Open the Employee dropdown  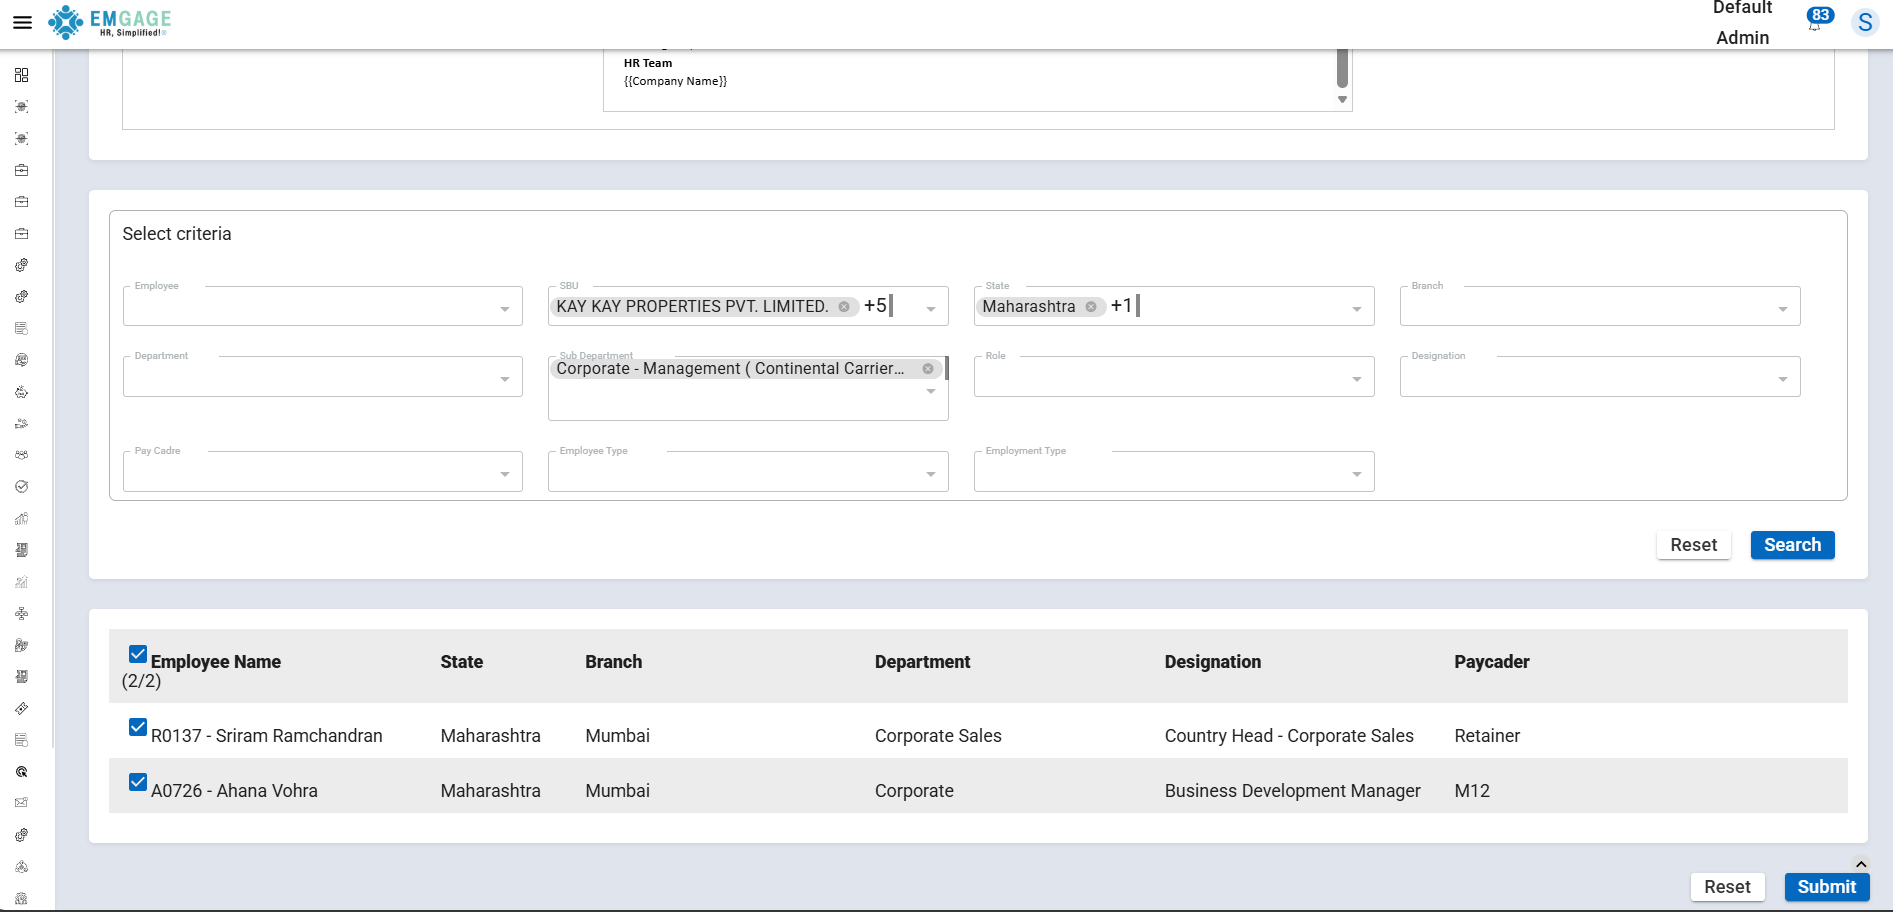pyautogui.click(x=322, y=305)
